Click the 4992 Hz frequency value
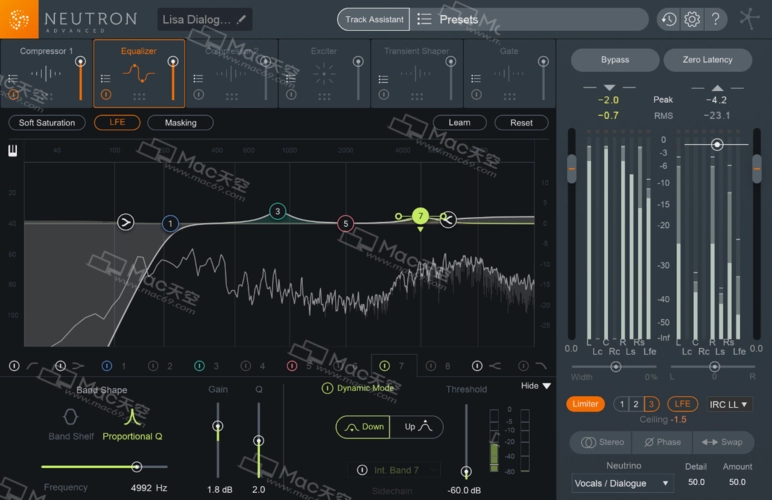This screenshot has width=772, height=500. (x=149, y=488)
